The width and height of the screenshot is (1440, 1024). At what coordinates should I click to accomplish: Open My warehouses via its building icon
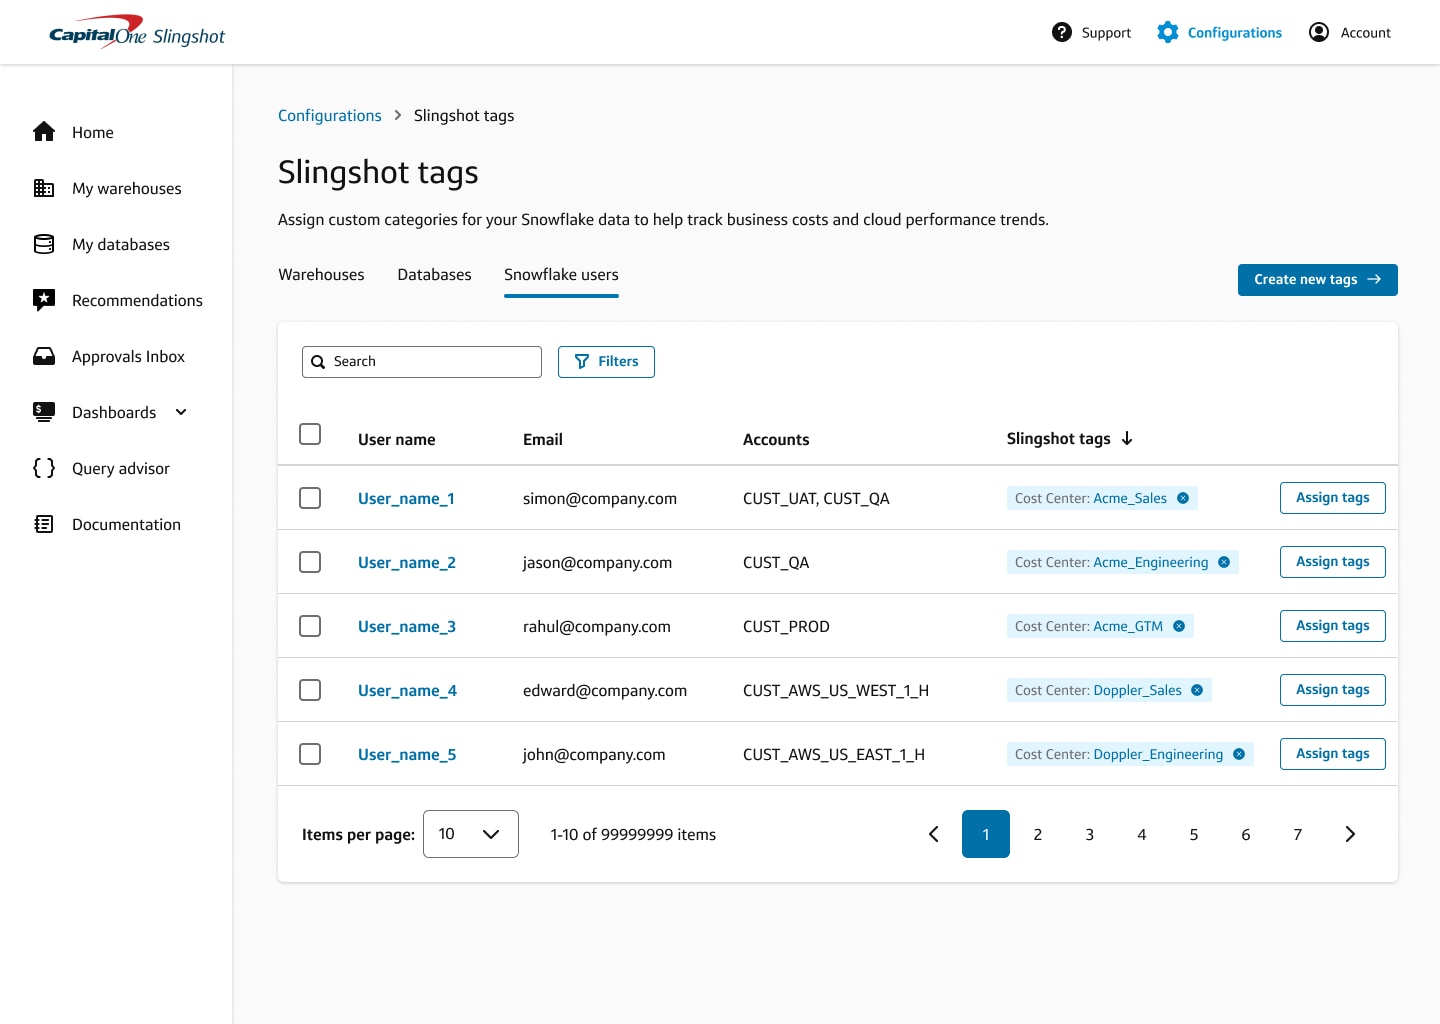pos(44,188)
